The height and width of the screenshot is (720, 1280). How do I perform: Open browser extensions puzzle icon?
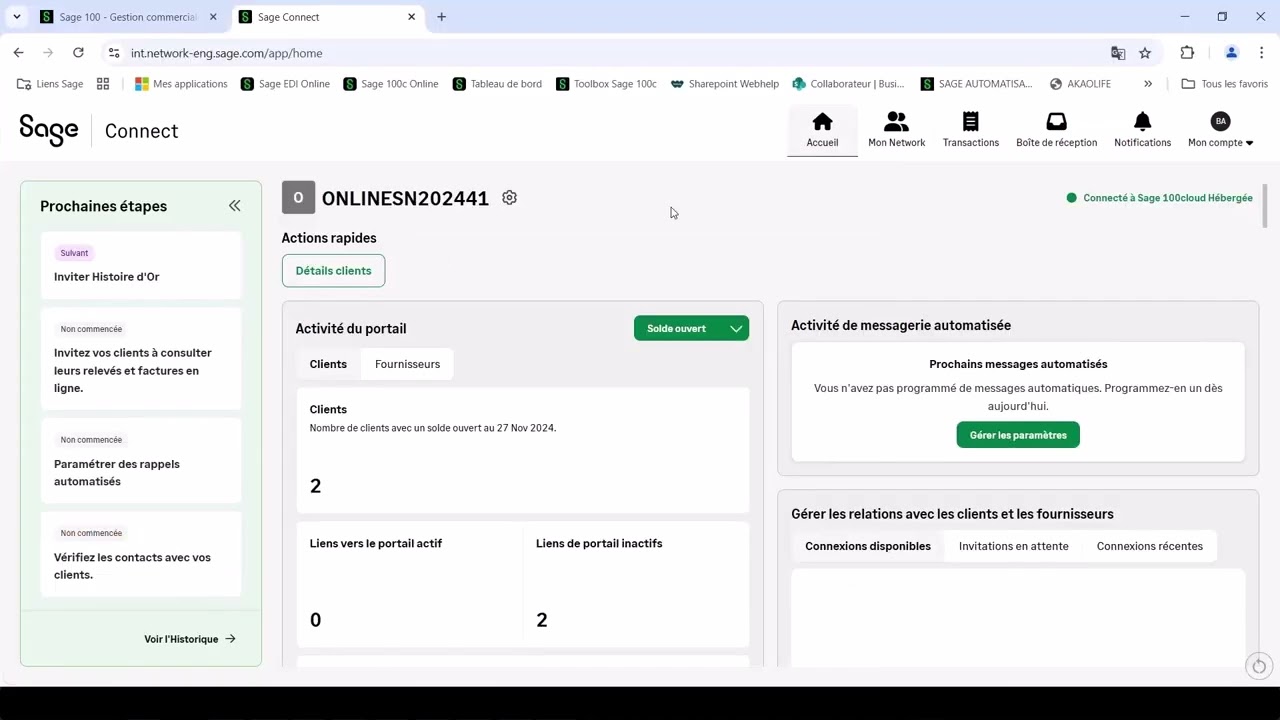click(x=1187, y=53)
